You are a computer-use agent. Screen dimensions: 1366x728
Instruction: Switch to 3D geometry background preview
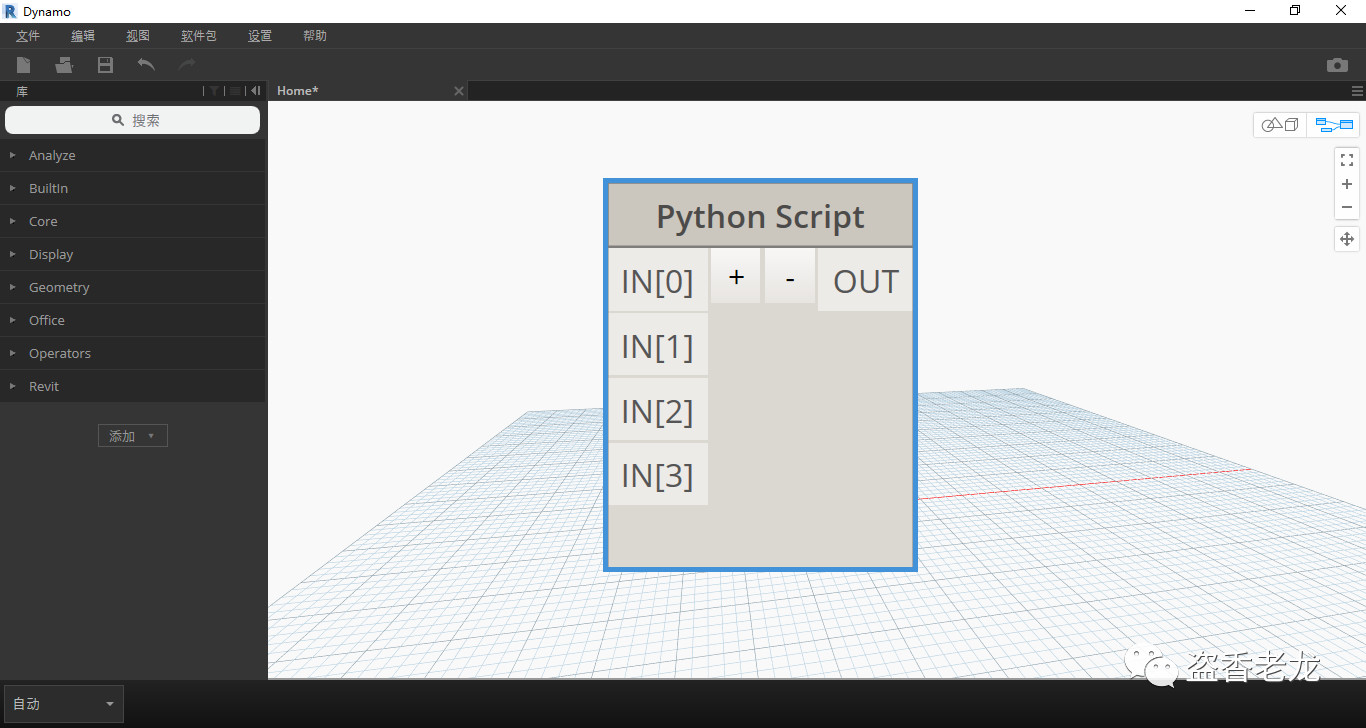coord(1280,125)
